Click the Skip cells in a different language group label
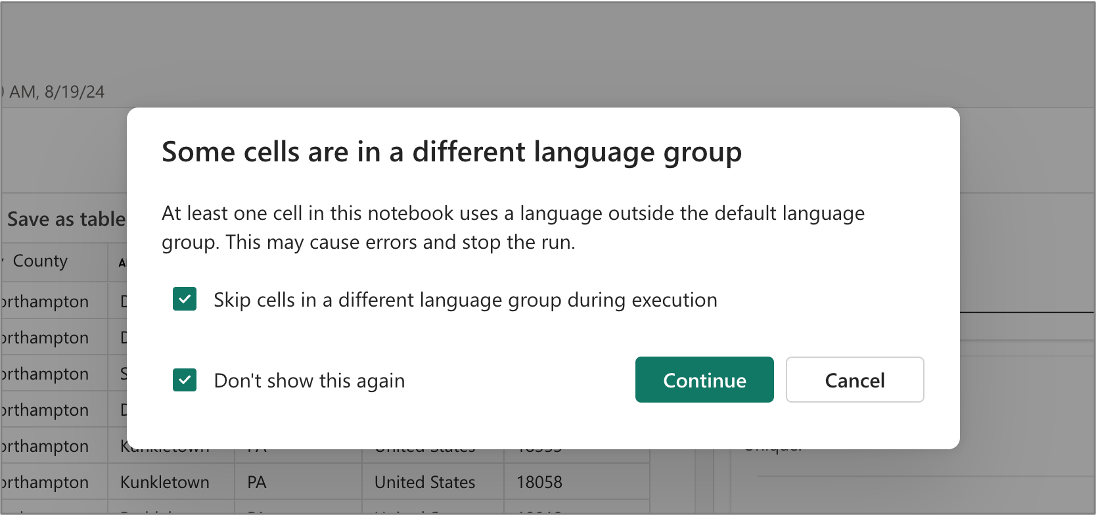 (x=466, y=300)
